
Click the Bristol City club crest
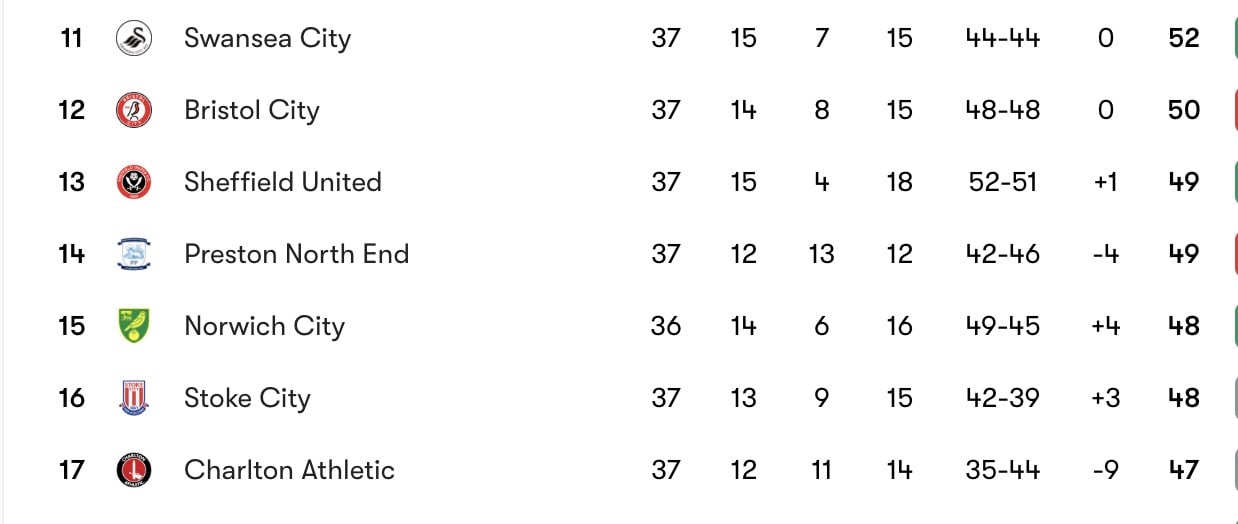pyautogui.click(x=133, y=110)
